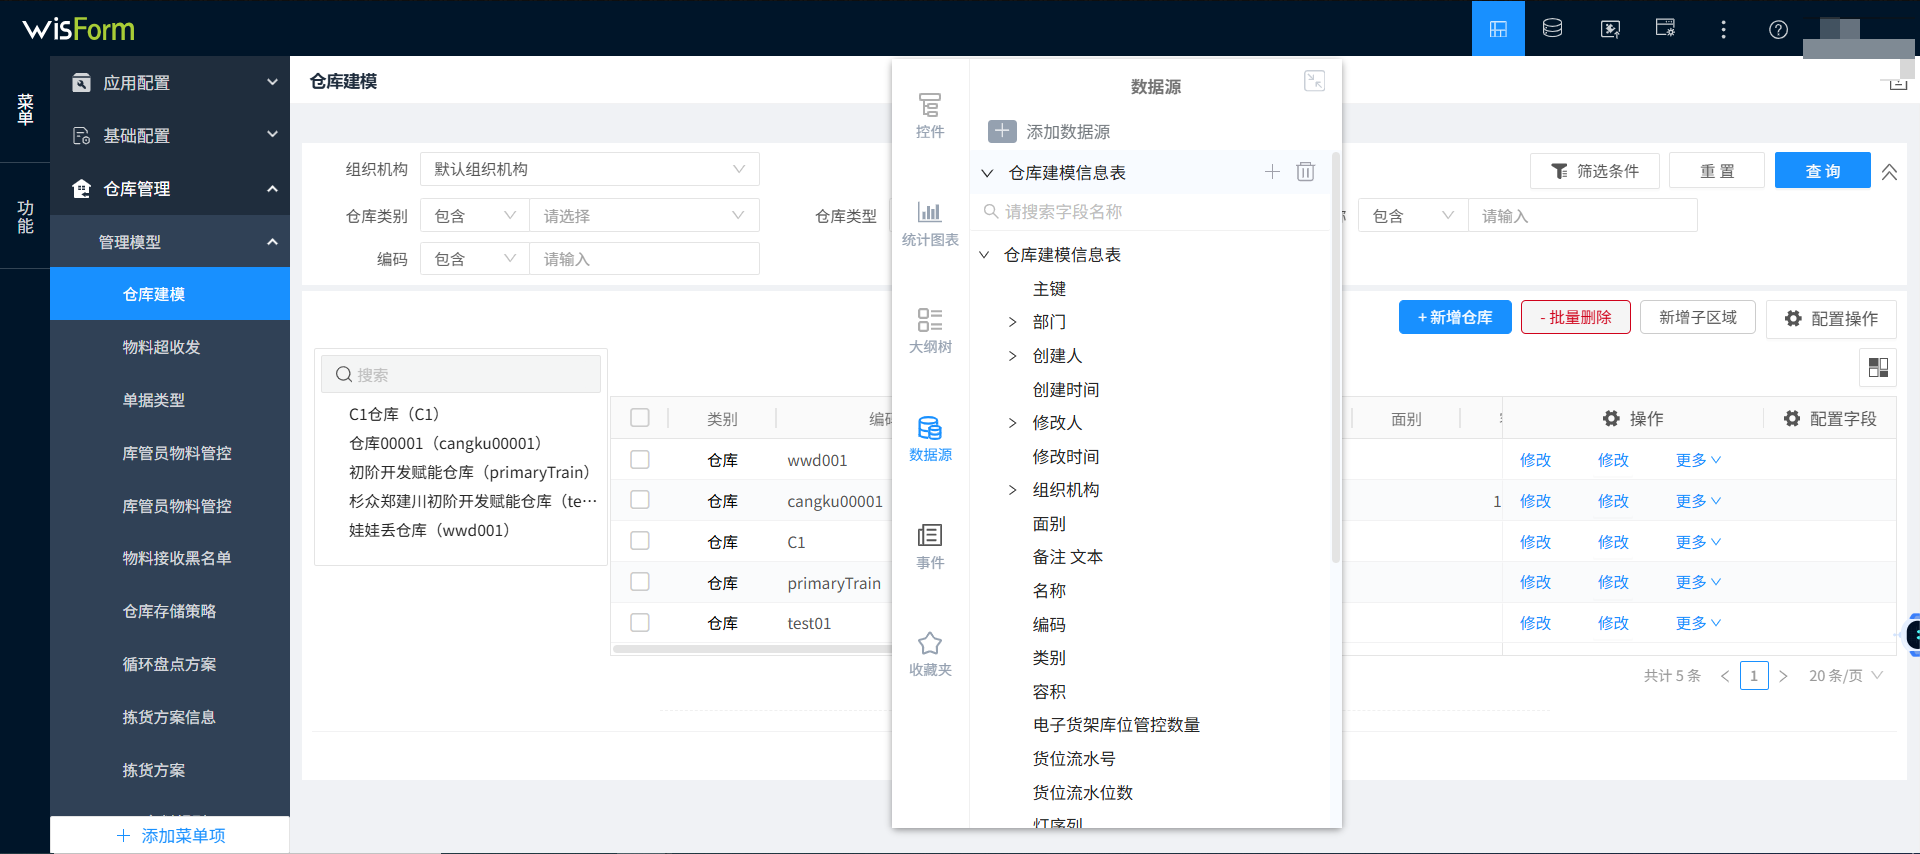
Task: Open the database icon in top bar
Action: (x=1552, y=29)
